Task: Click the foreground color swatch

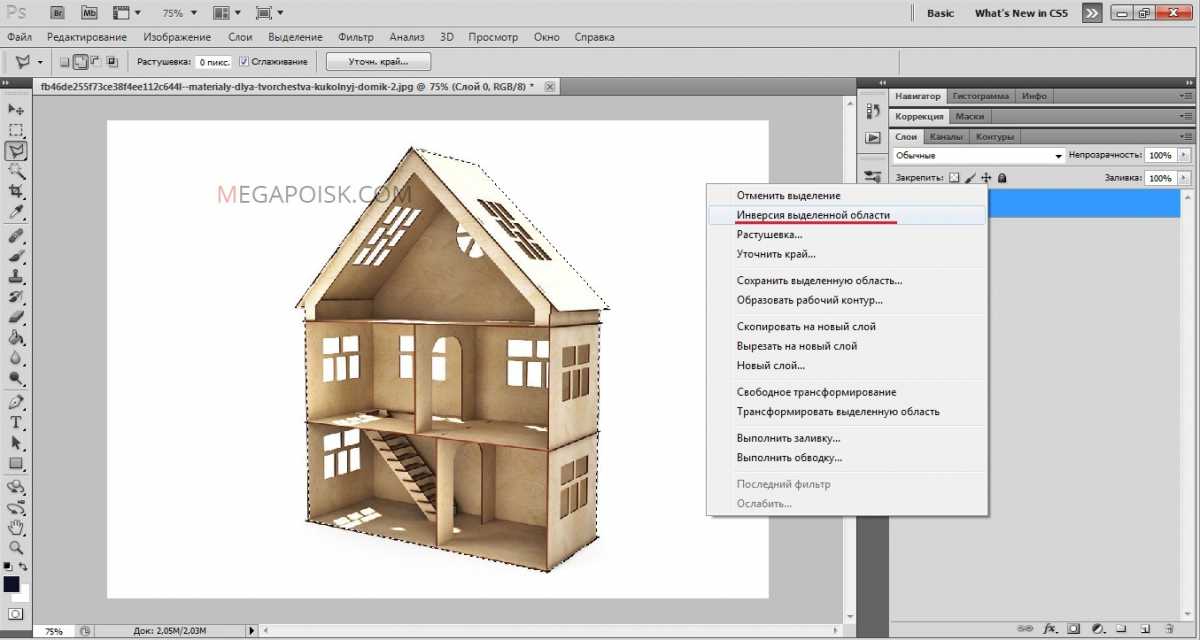Action: 12,584
